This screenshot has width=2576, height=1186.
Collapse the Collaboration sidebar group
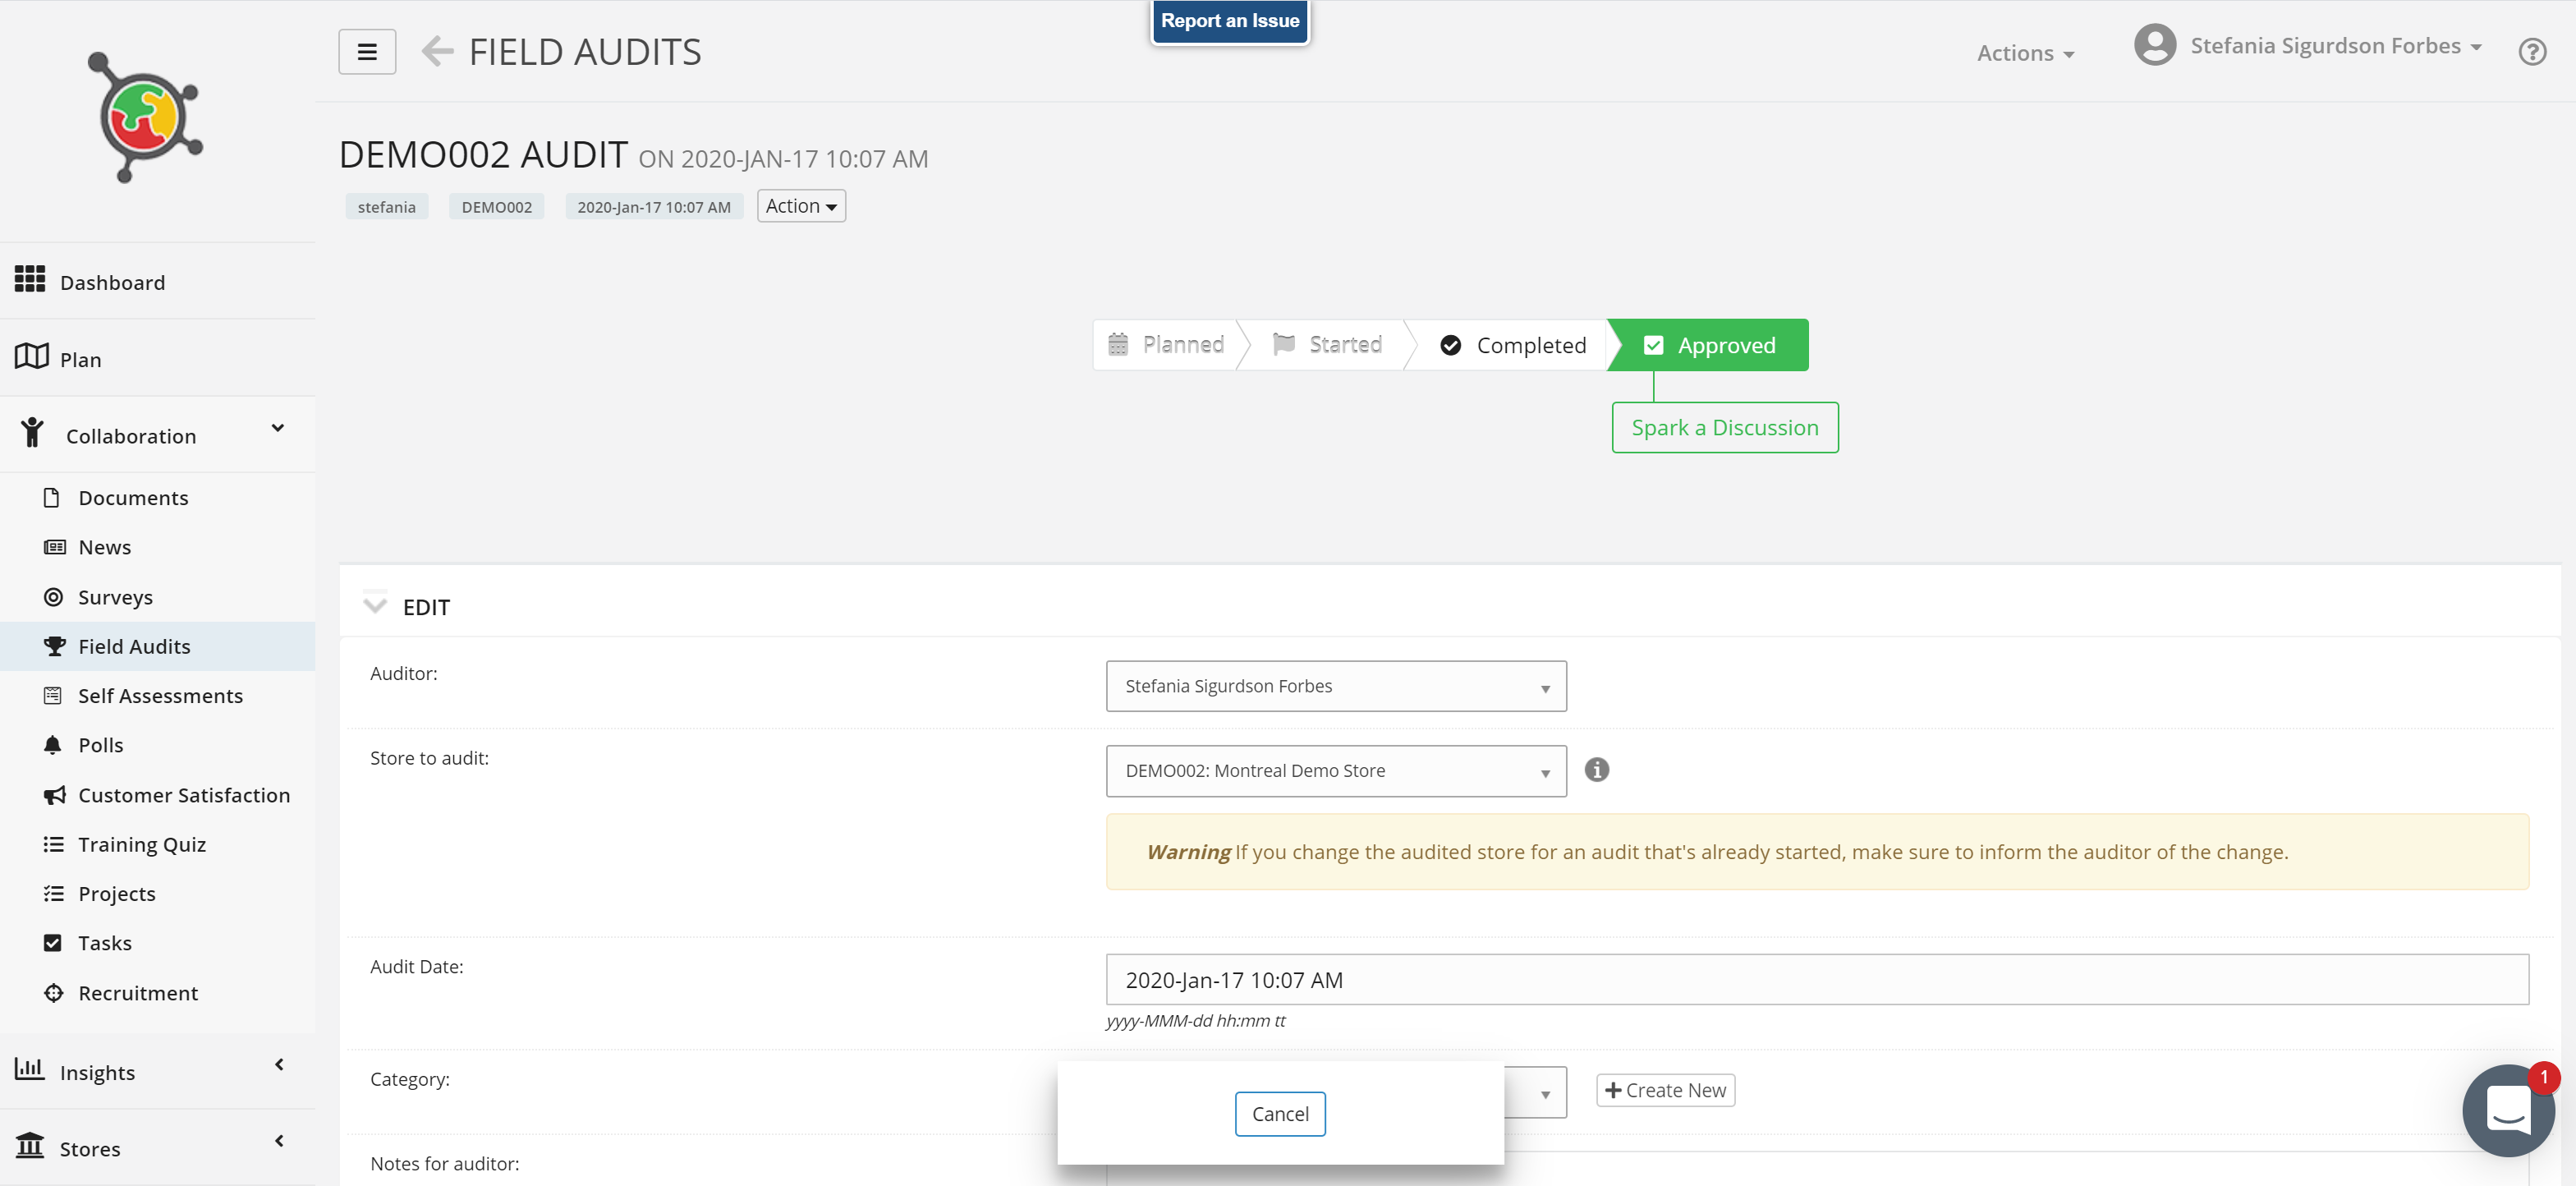pos(278,429)
